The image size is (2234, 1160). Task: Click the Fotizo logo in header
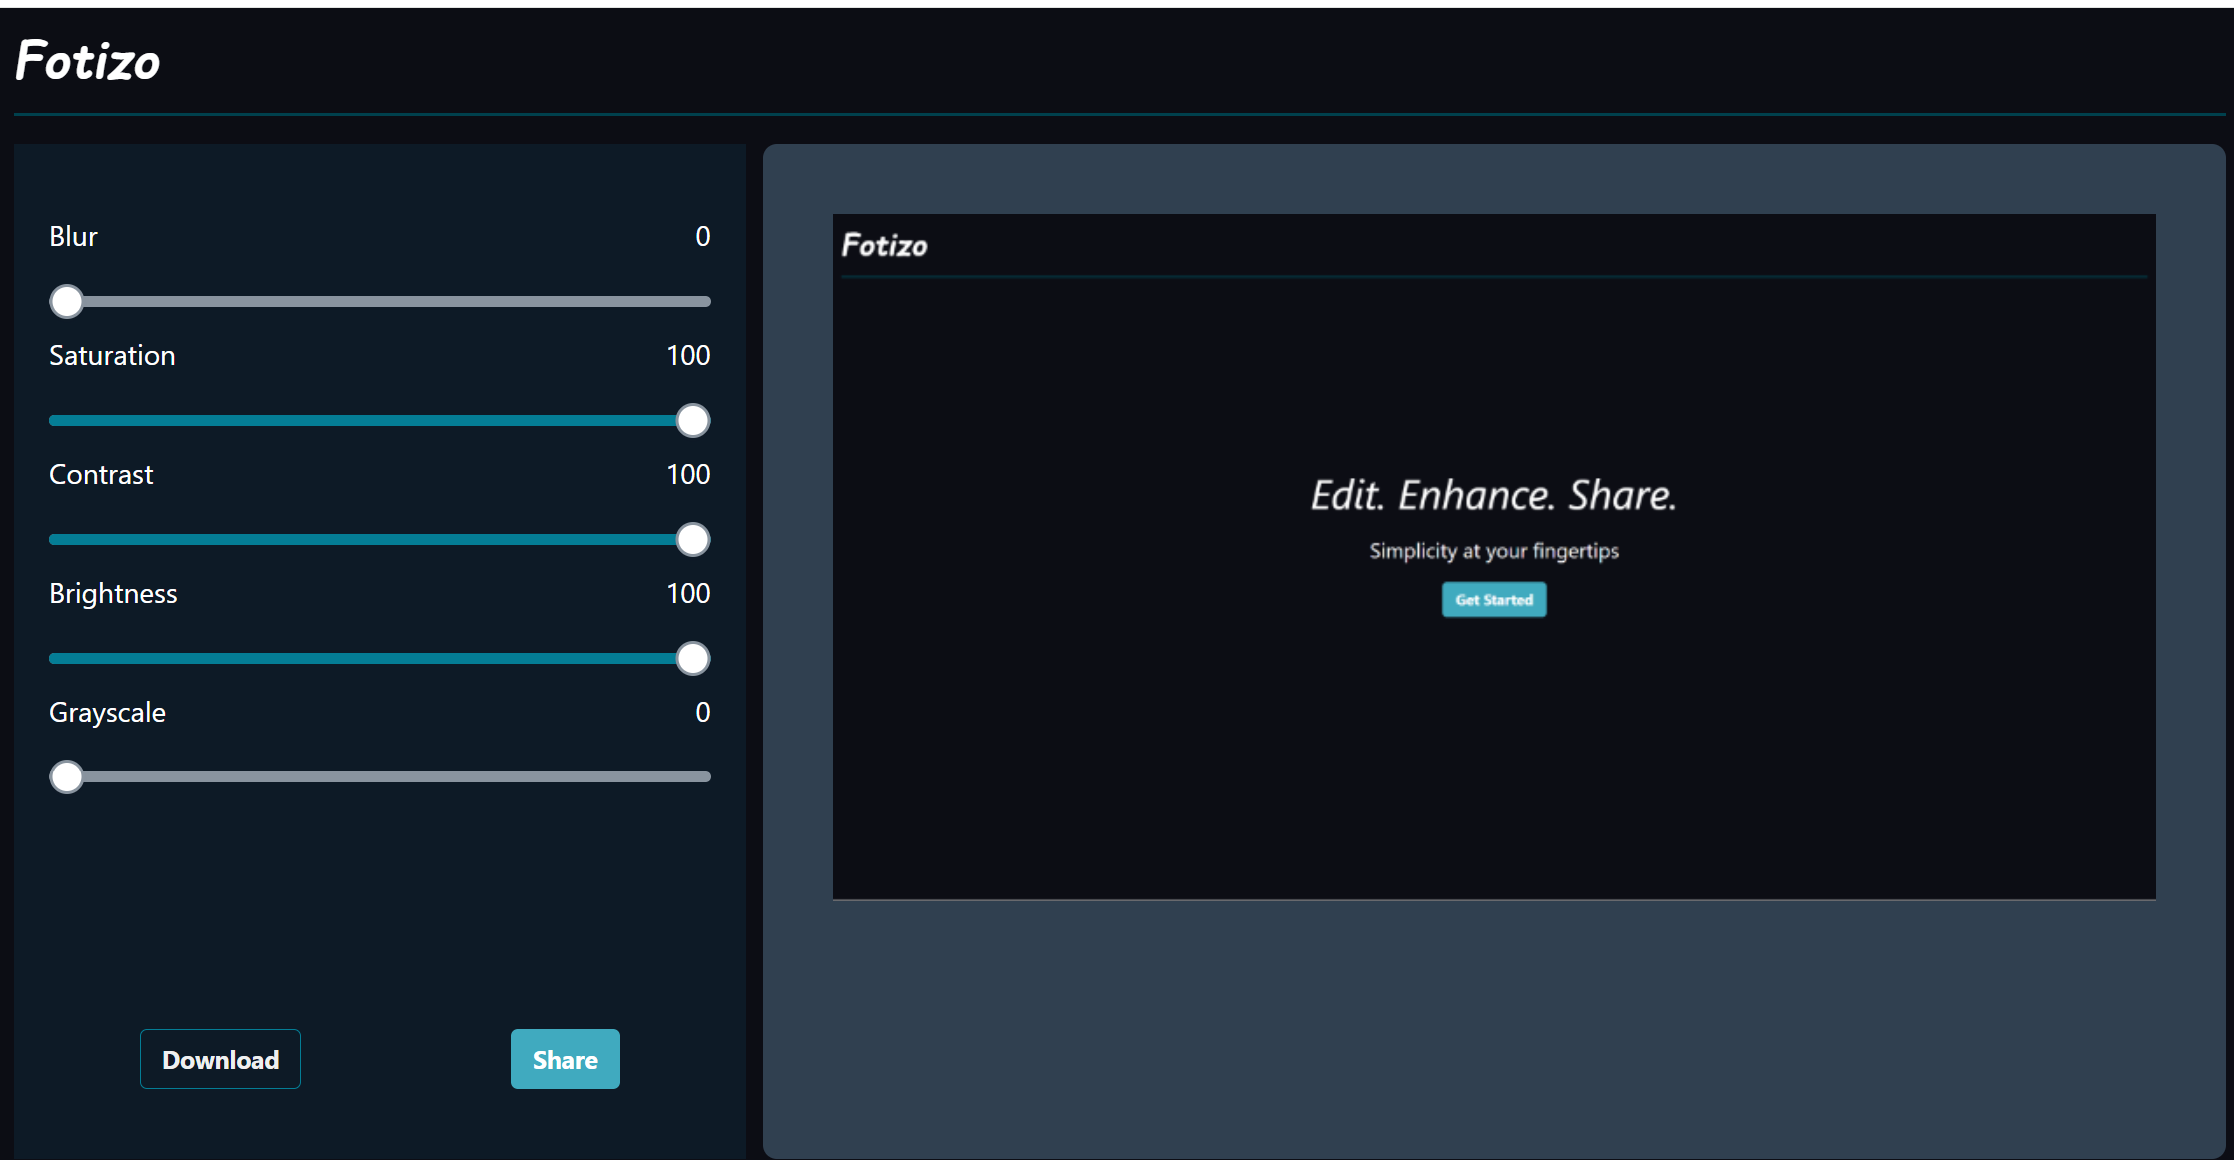click(x=88, y=61)
